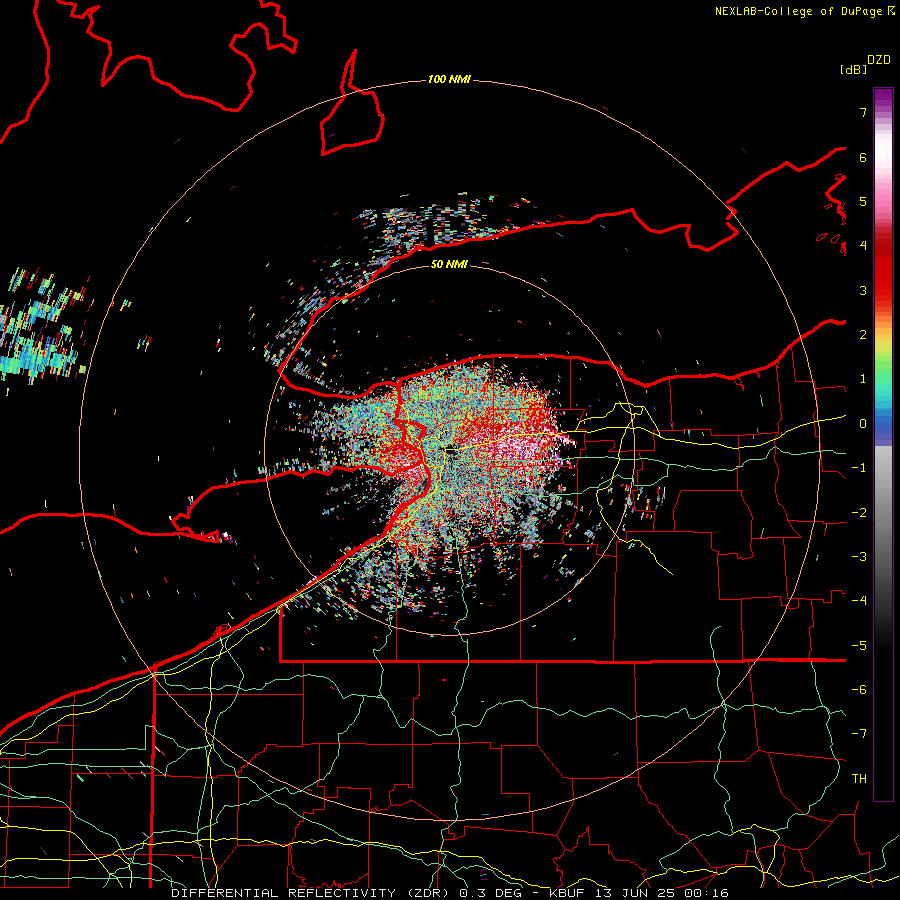
Task: Pick the positive 4 dB scale value
Action: 863,246
